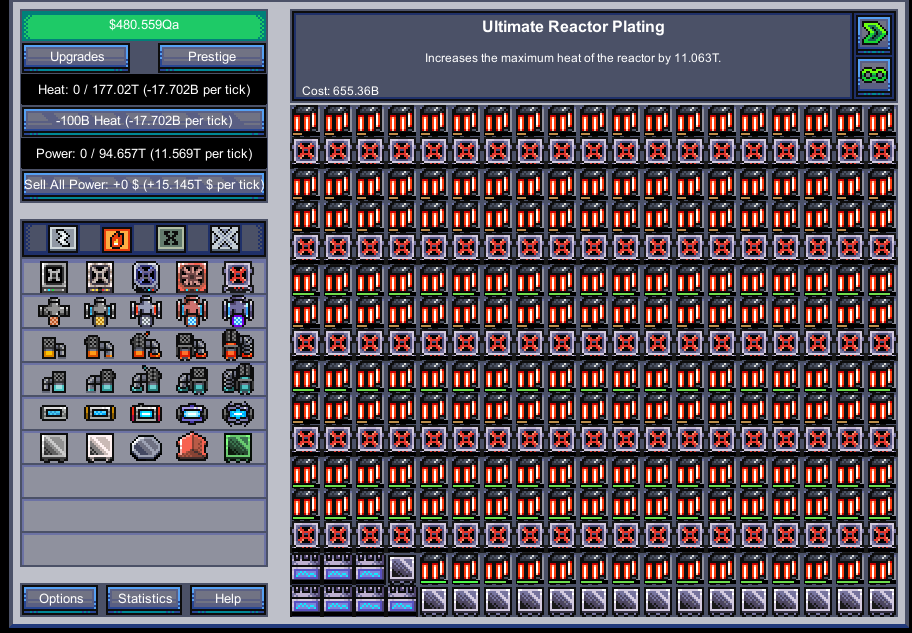The width and height of the screenshot is (912, 633).
Task: Select the blue round heat vent part
Action: [145, 276]
